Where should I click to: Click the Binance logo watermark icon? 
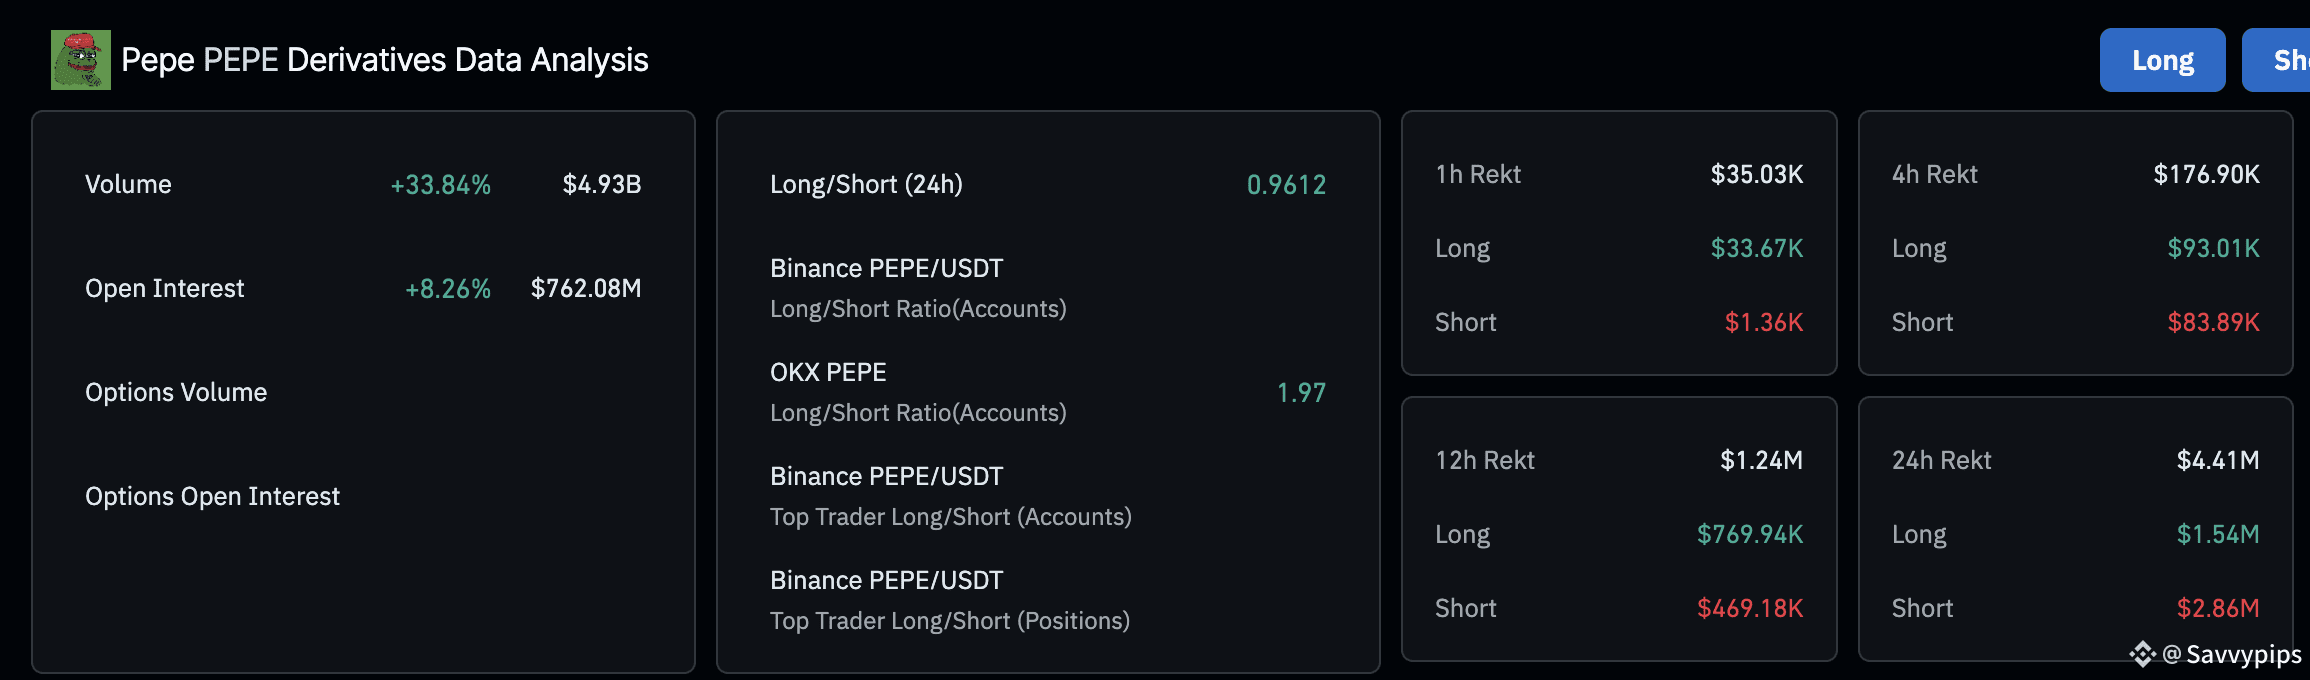(2142, 654)
